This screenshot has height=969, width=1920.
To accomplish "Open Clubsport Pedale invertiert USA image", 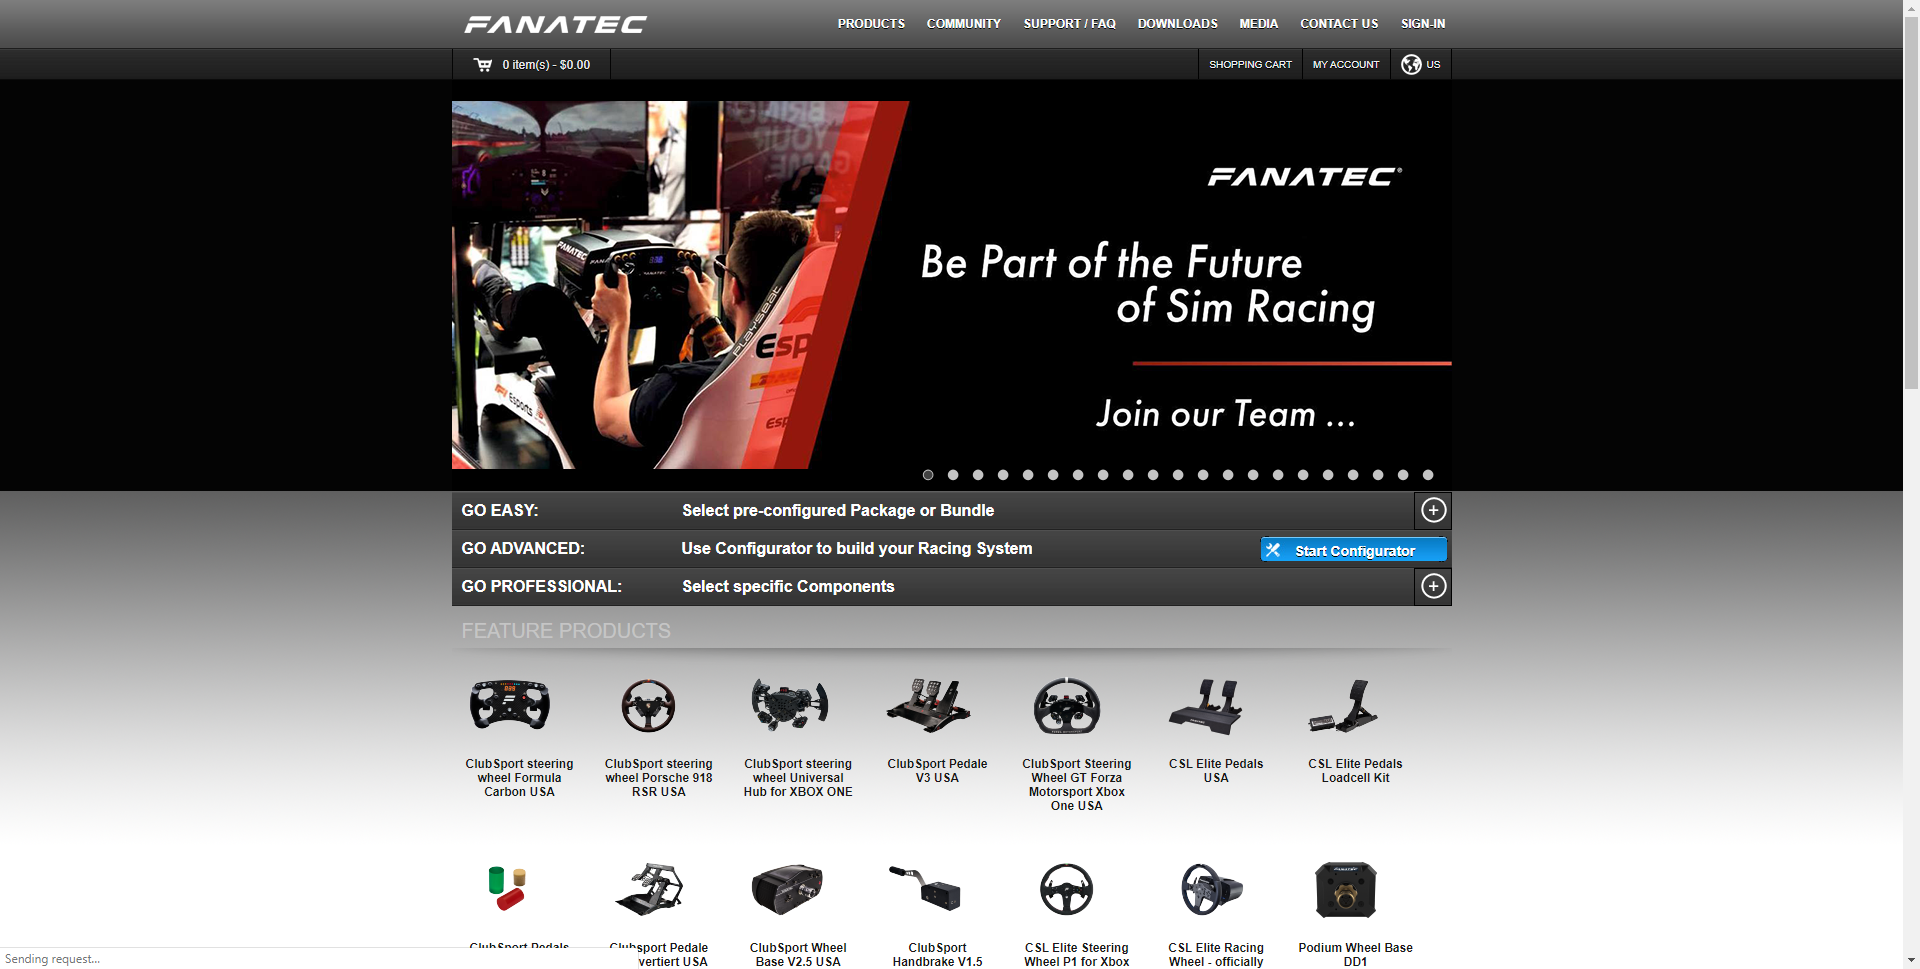I will tap(650, 888).
